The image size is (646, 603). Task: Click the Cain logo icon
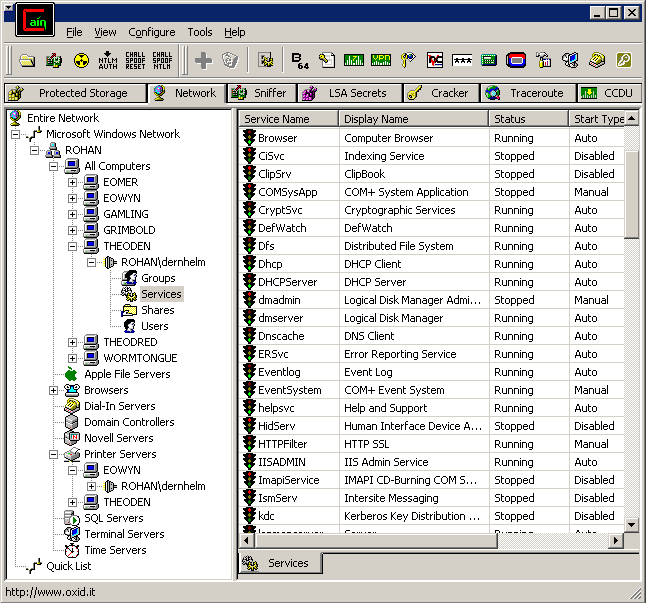[x=35, y=20]
